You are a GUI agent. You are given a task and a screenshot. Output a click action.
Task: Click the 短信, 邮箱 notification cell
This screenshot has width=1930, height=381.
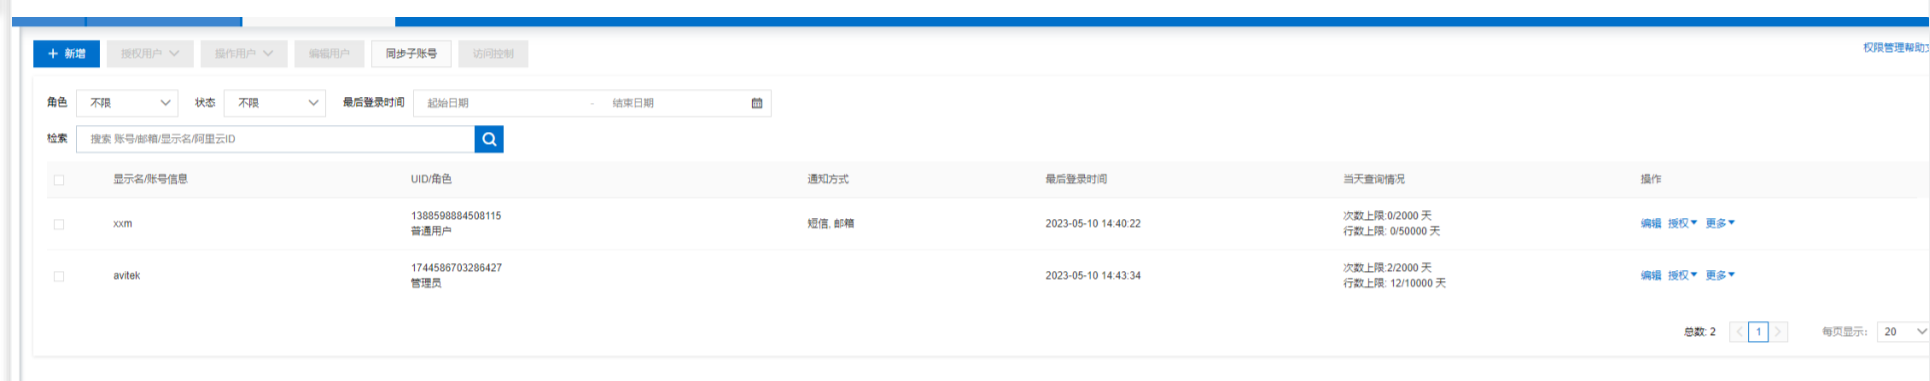tap(831, 224)
